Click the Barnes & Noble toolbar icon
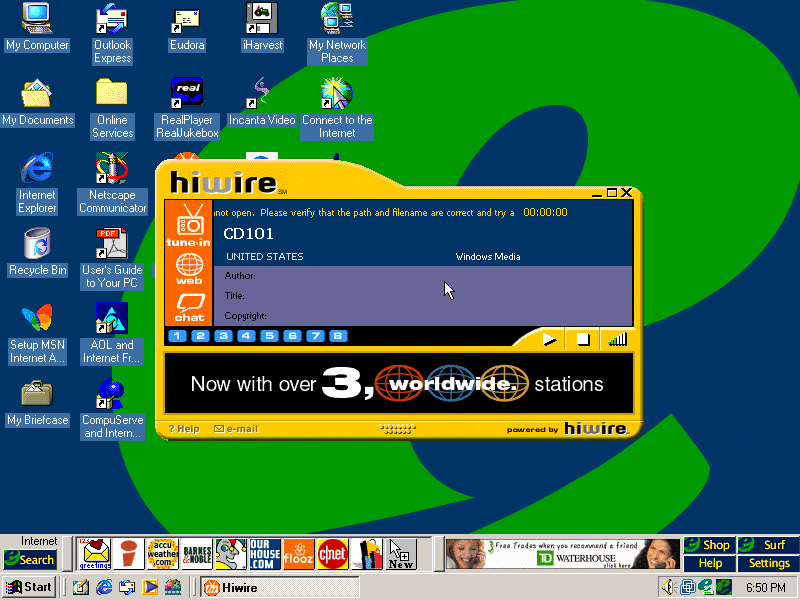Image resolution: width=800 pixels, height=600 pixels. click(196, 553)
